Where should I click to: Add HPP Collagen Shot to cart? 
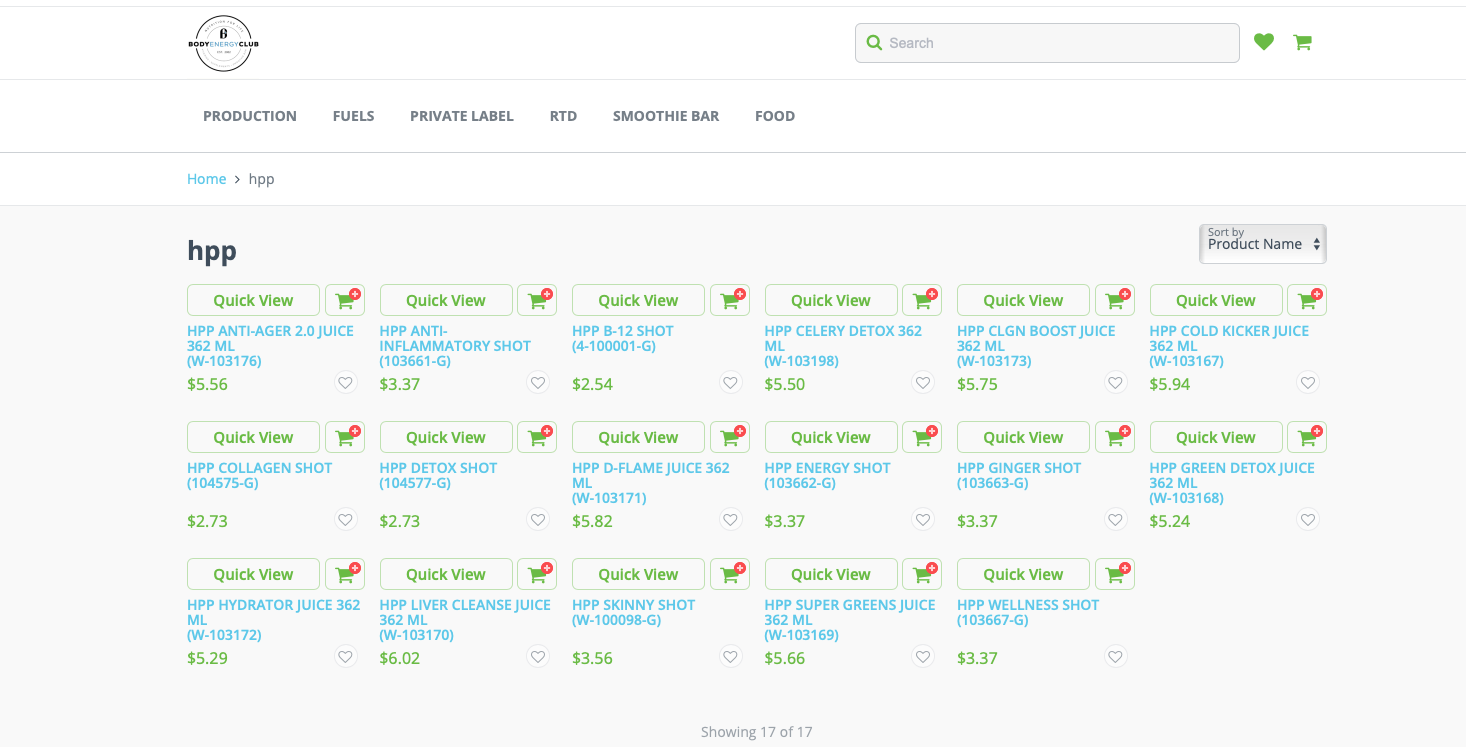[344, 437]
